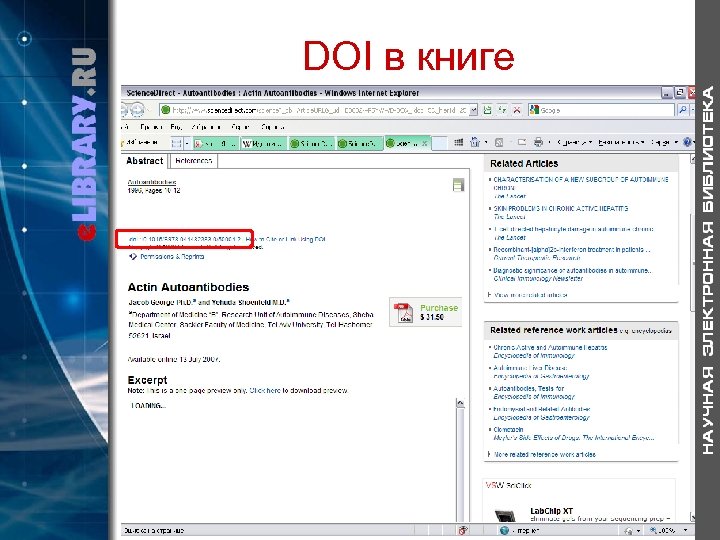Click the green book icon near article header
Image resolution: width=720 pixels, height=540 pixels.
coord(458,185)
